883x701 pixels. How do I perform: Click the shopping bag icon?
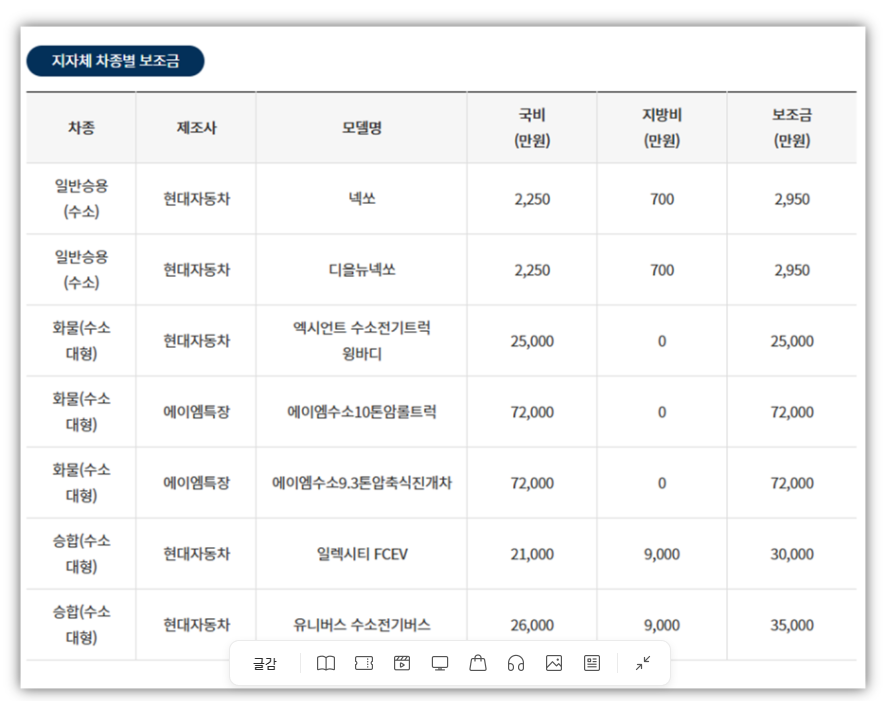(478, 663)
